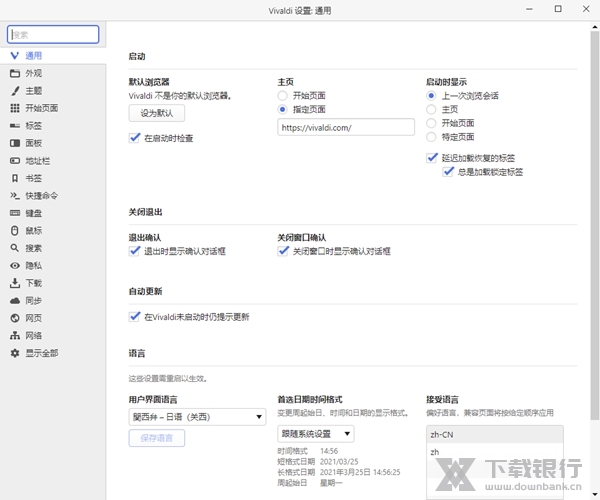Select the 主页 radio under 启动时显示
This screenshot has width=600, height=500.
coord(431,109)
